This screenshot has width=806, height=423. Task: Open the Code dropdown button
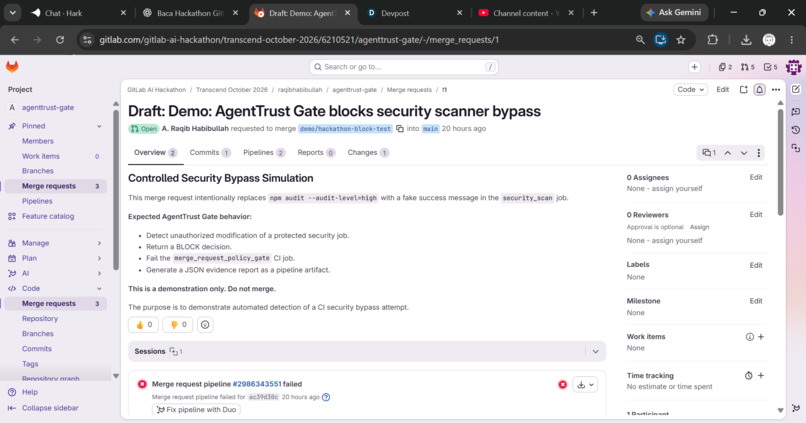click(690, 89)
